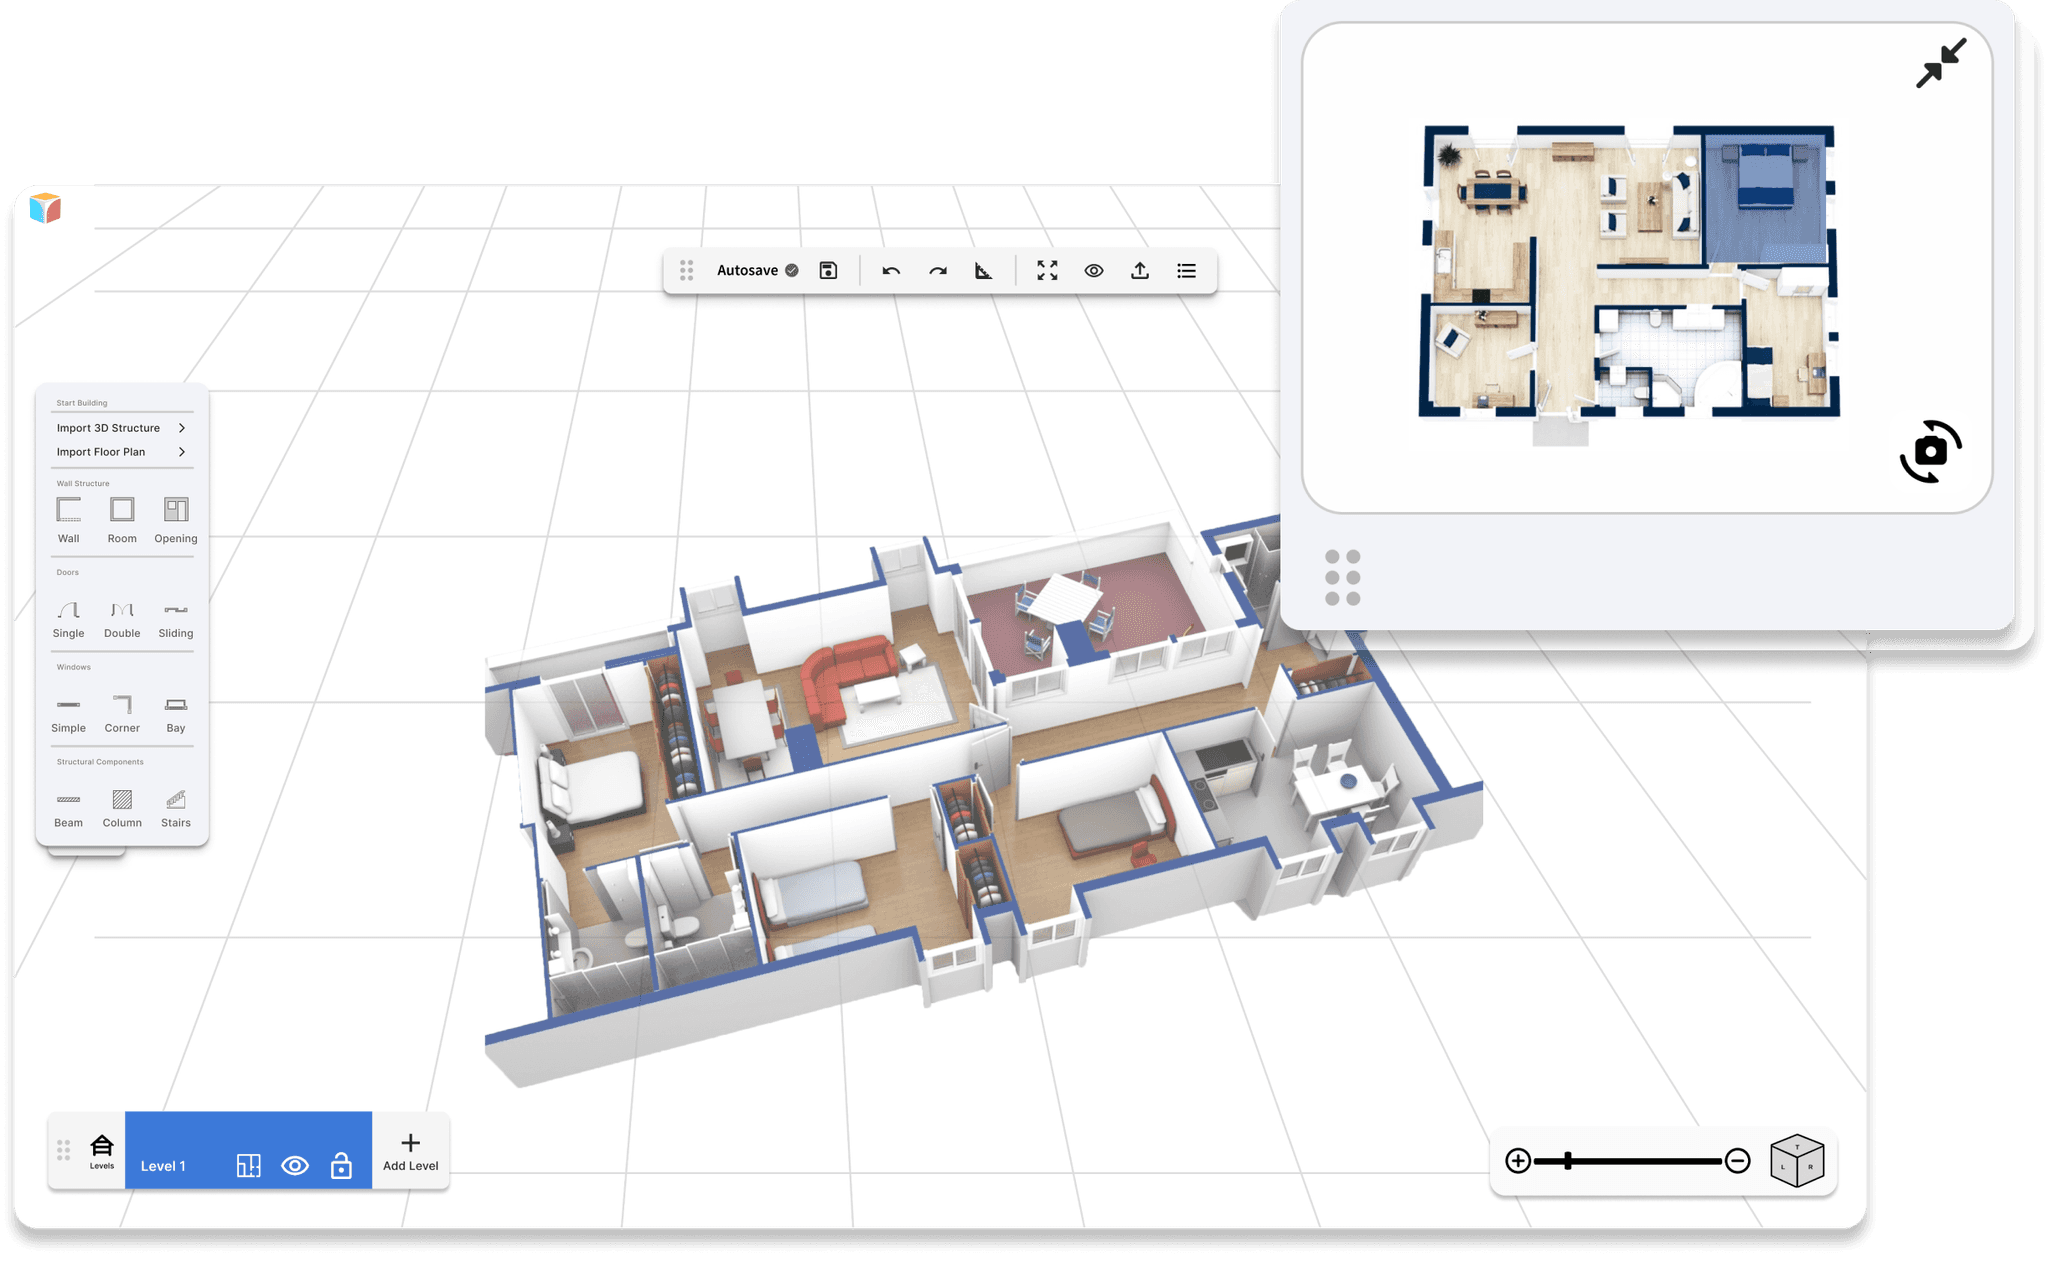2048x1267 pixels.
Task: Click the undo arrow button
Action: click(x=891, y=271)
